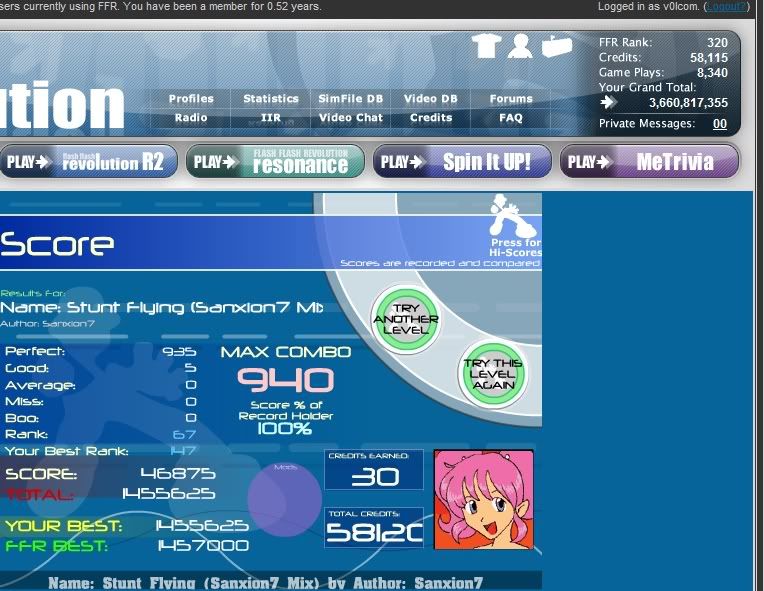Click the Rank value 67
The height and width of the screenshot is (591, 764).
[x=185, y=434]
